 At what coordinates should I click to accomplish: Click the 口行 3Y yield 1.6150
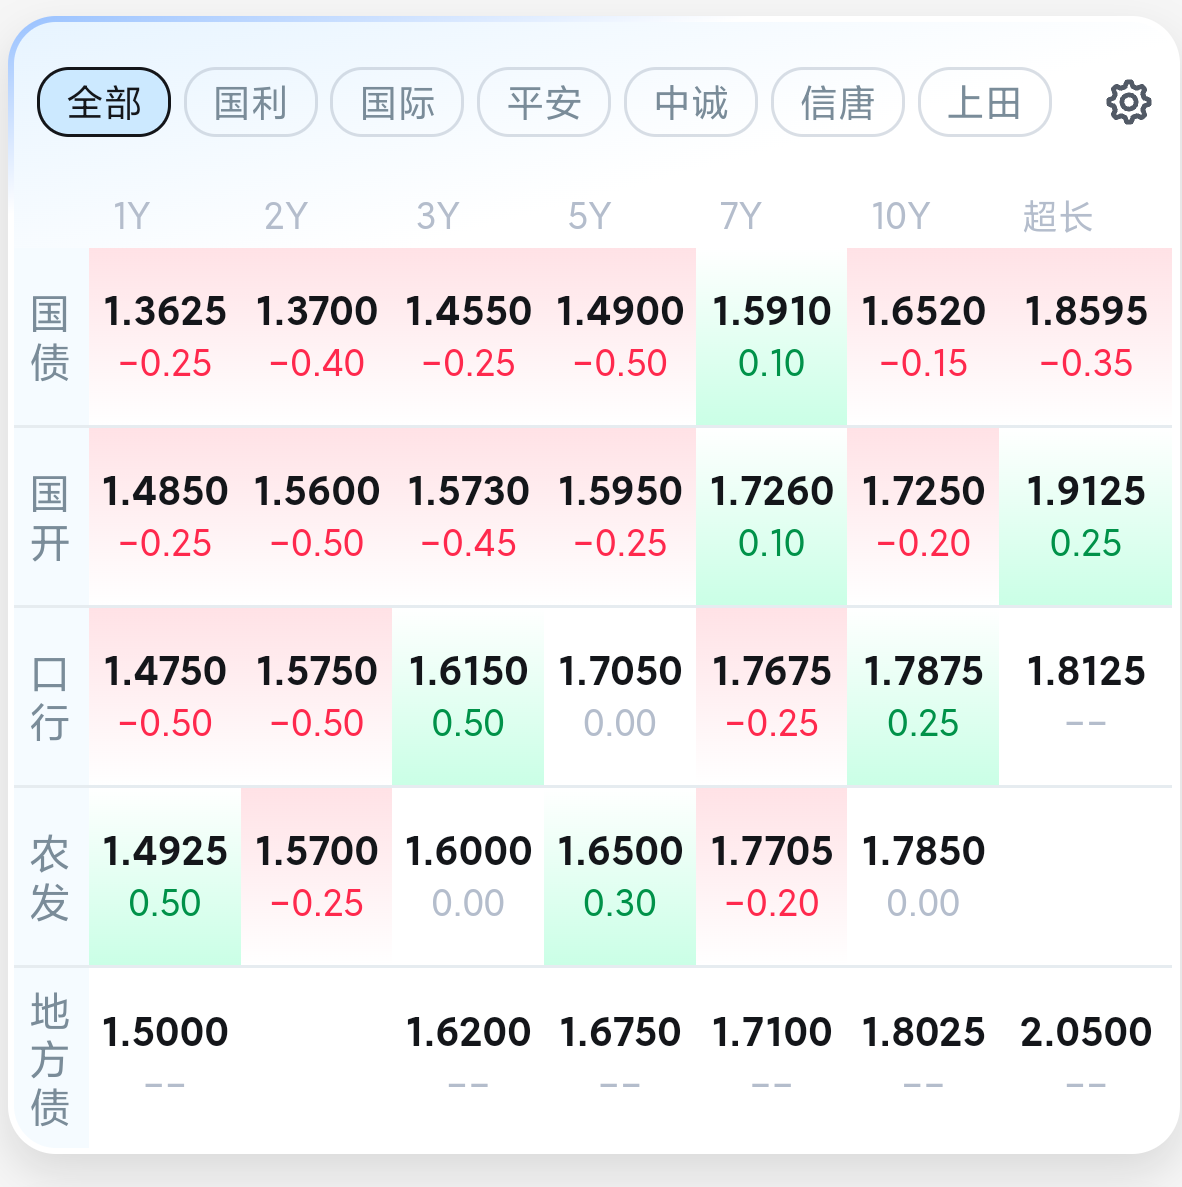[x=468, y=696]
